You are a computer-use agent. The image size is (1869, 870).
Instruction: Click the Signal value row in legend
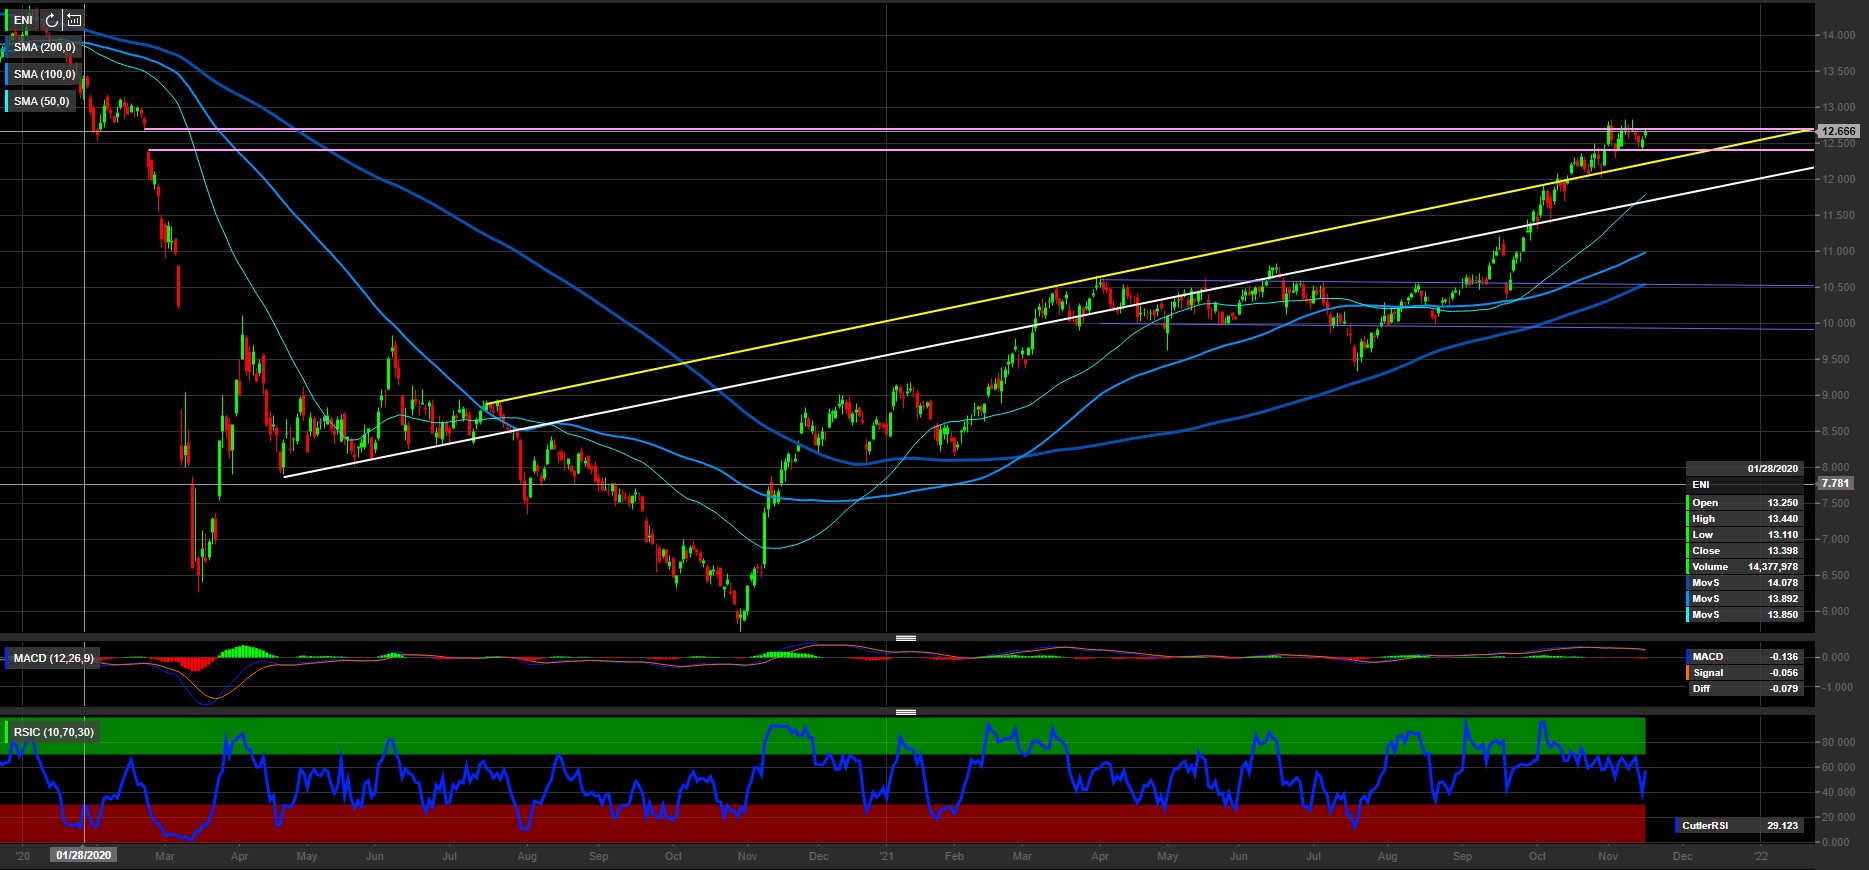click(1745, 673)
